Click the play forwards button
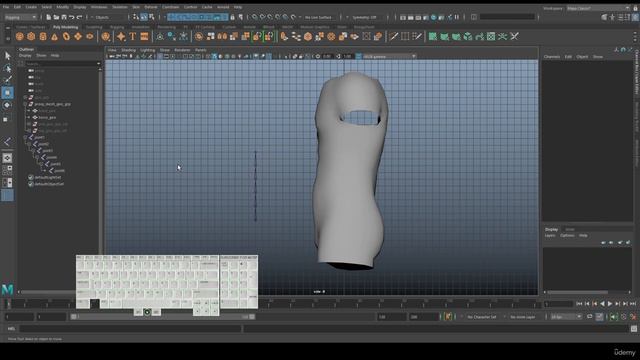Image resolution: width=640 pixels, height=360 pixels. pos(610,304)
